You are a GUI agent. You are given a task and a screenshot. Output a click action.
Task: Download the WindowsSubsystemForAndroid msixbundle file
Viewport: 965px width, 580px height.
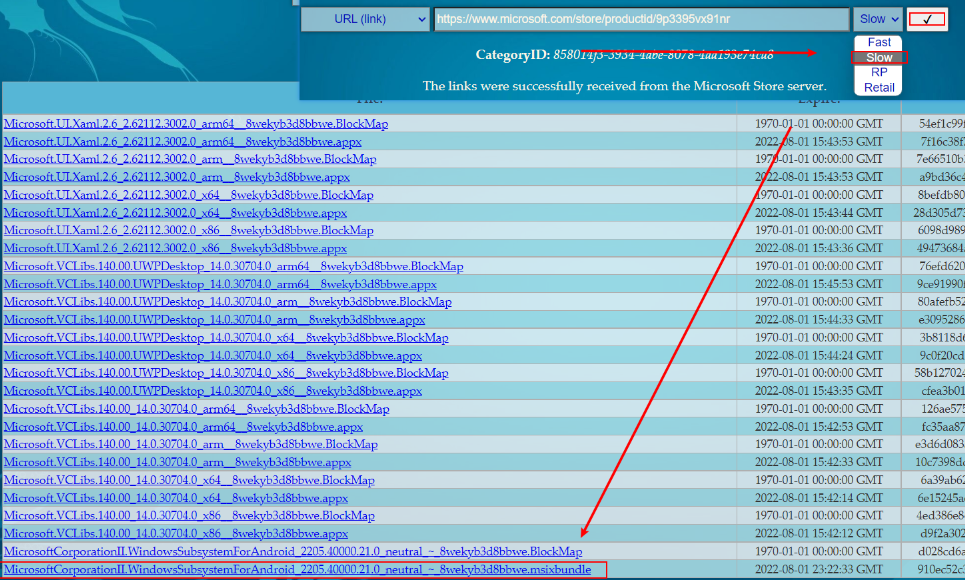pos(297,570)
